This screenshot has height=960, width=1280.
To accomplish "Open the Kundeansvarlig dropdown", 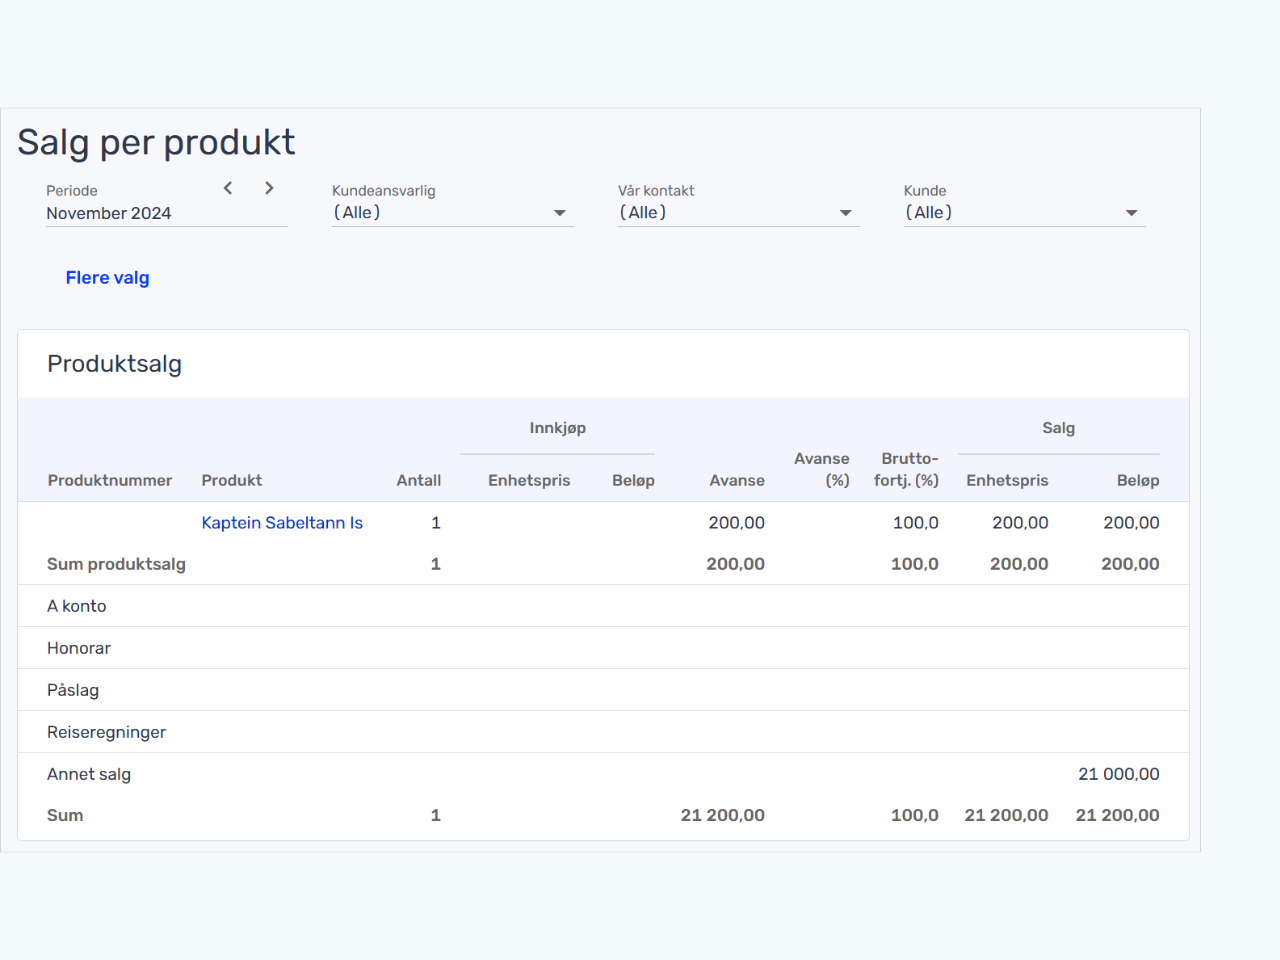I will (453, 213).
